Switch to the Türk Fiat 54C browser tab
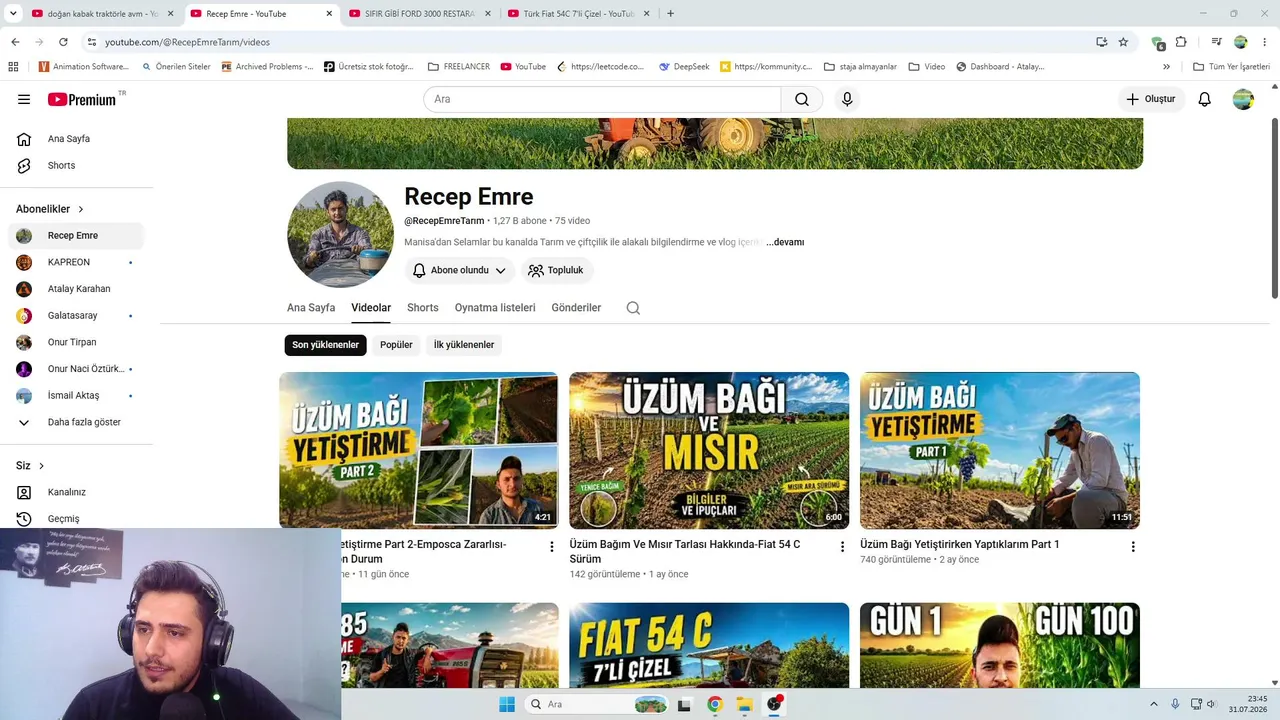Screen dimensions: 1280x720 pyautogui.click(x=580, y=14)
